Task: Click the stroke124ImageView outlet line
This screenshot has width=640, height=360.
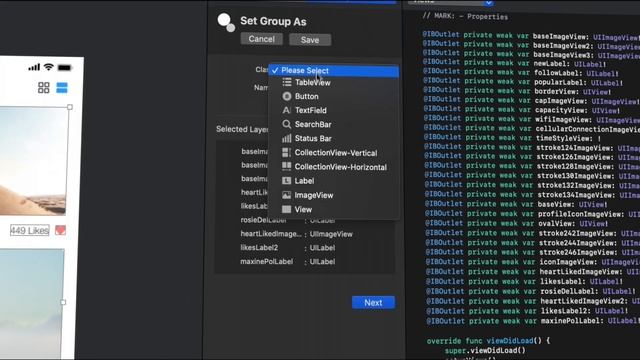Action: pos(531,148)
